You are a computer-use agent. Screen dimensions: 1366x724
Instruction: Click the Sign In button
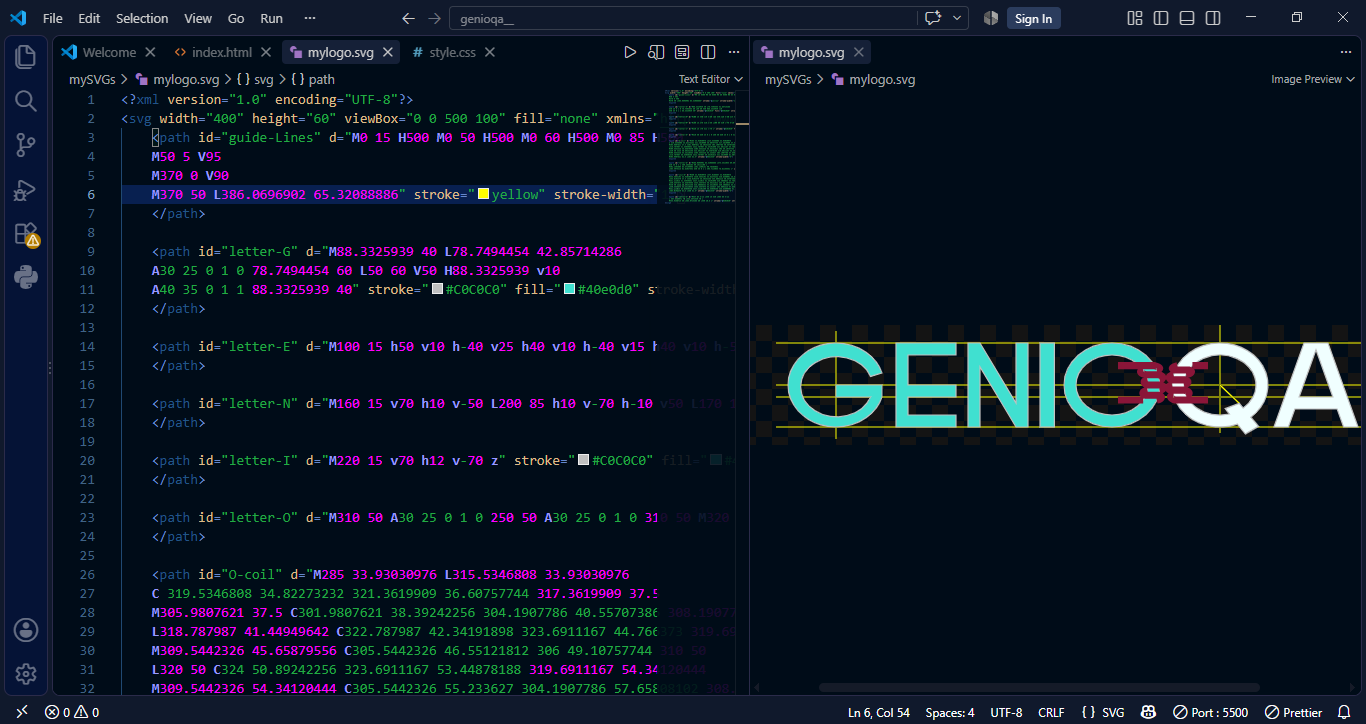tap(1033, 18)
